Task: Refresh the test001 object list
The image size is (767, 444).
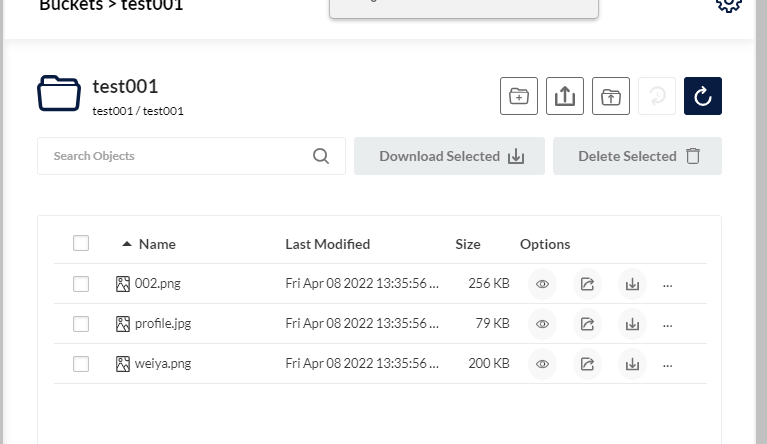Action: pyautogui.click(x=703, y=96)
